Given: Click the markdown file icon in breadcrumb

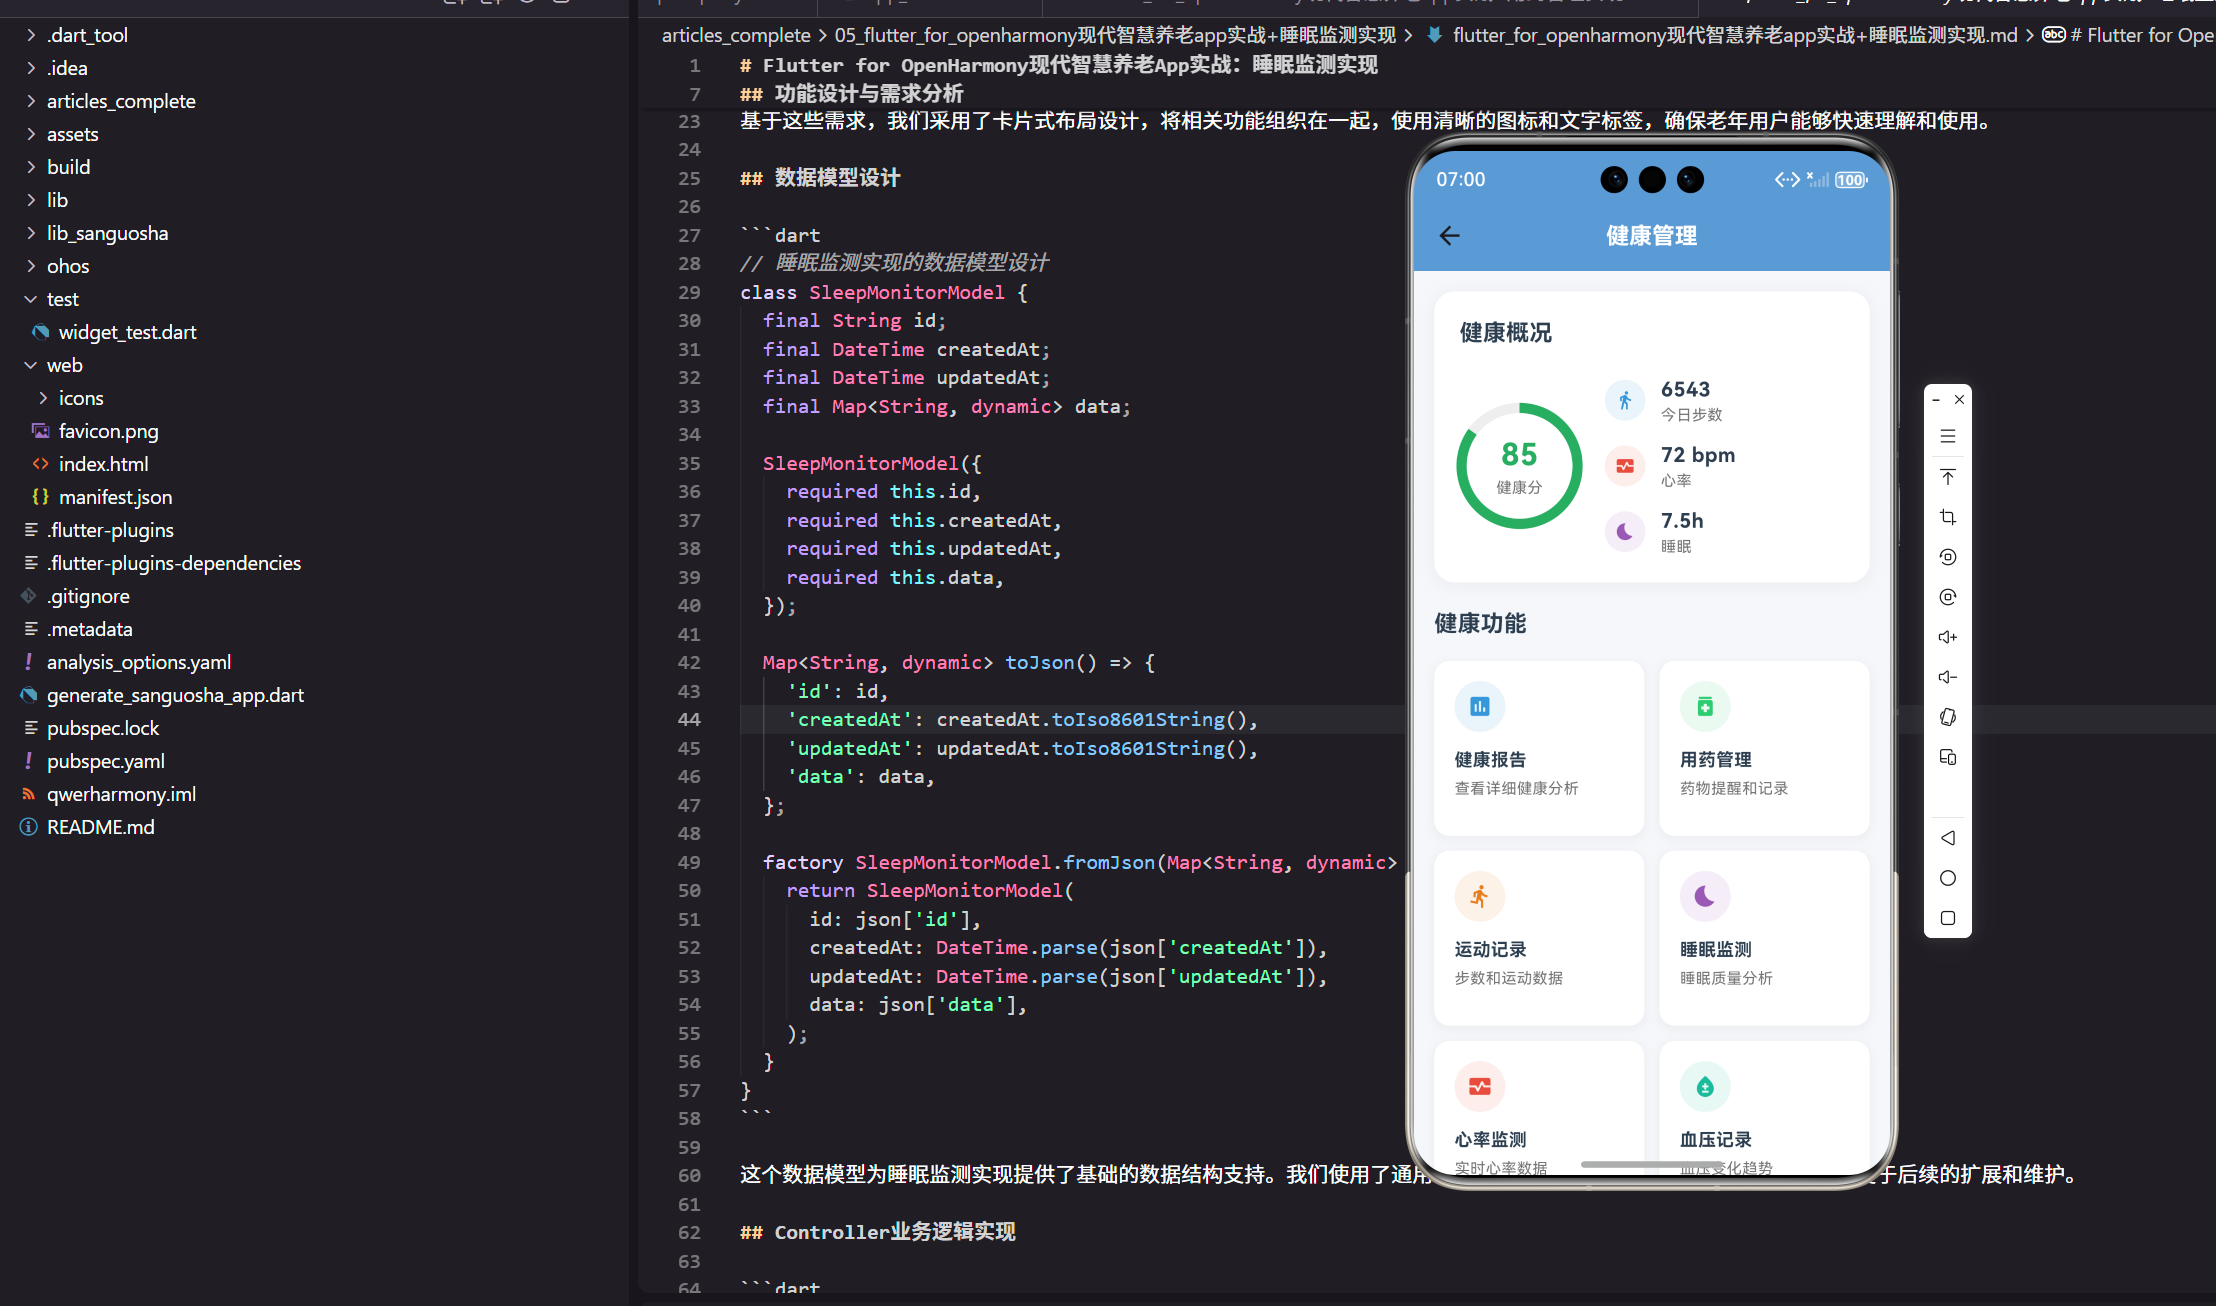Looking at the screenshot, I should [x=1434, y=35].
